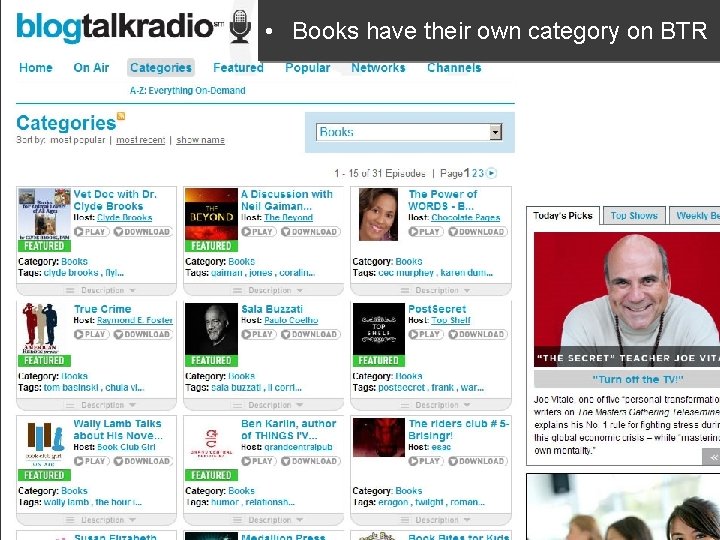Open host Clyde Brooks link
Screen dimensions: 720x540
[x=125, y=218]
